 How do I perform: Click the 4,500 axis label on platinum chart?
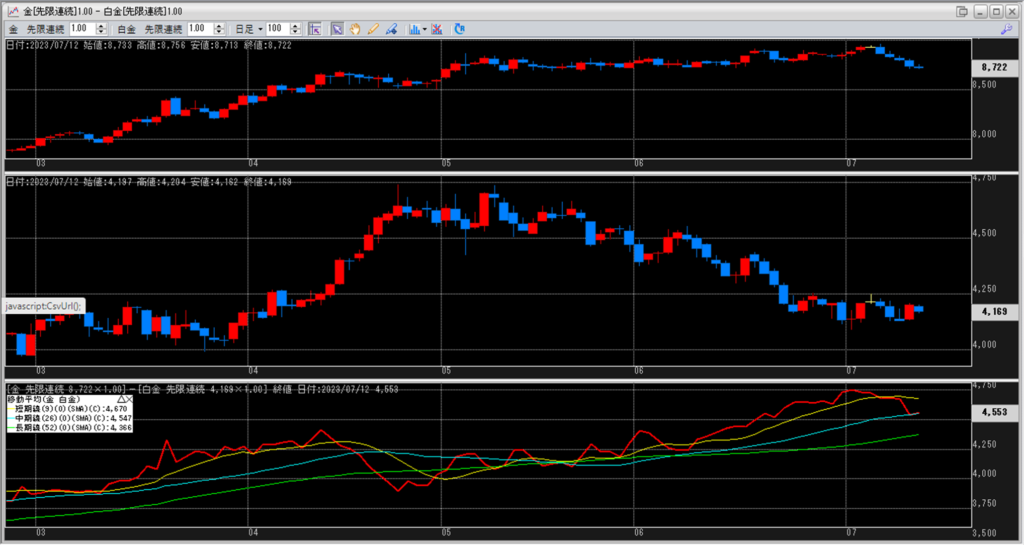point(984,233)
